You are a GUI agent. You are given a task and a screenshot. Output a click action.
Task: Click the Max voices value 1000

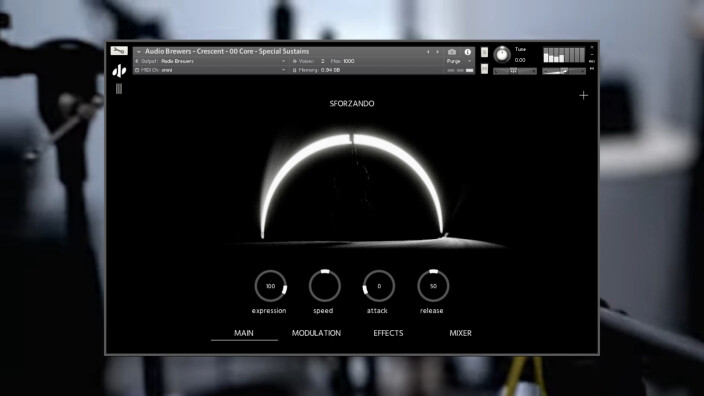click(349, 61)
